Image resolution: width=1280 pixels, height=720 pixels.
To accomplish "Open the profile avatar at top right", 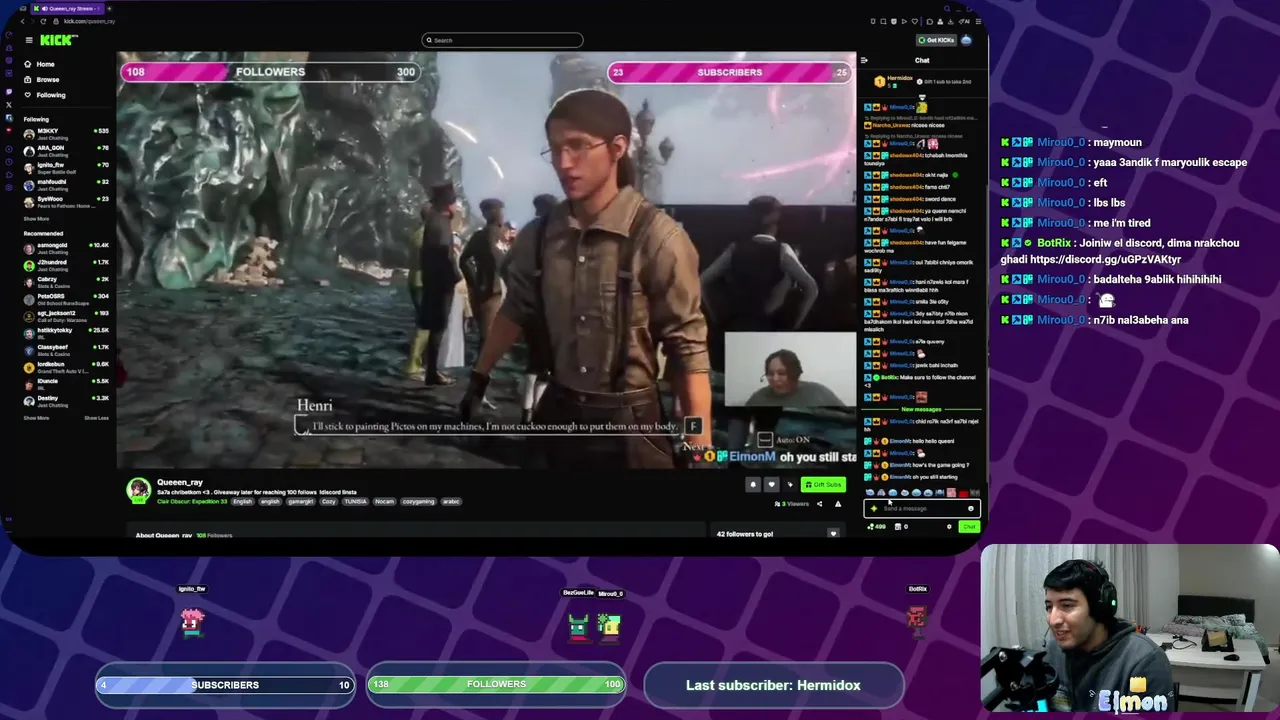I will 966,40.
